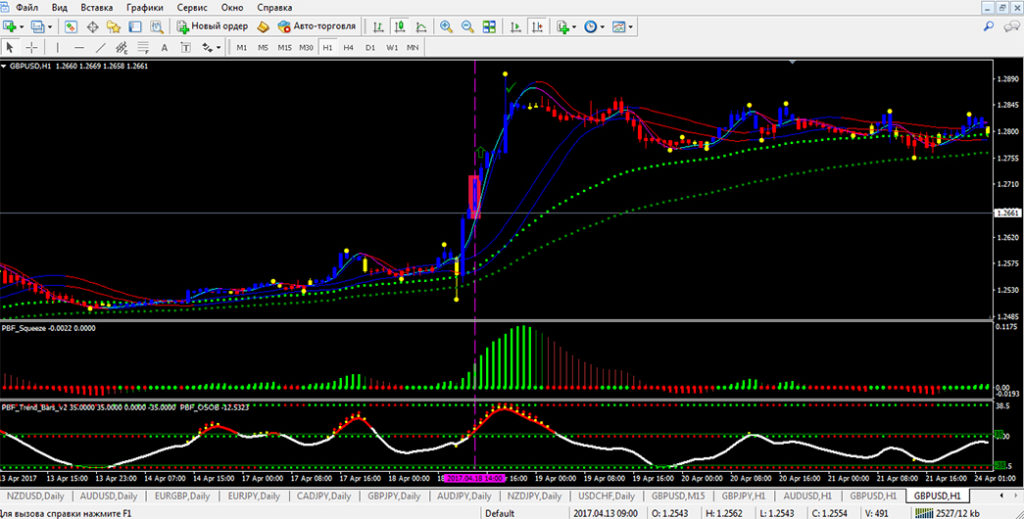Show the Terminal panel icon
This screenshot has height=519, width=1024.
click(135, 27)
